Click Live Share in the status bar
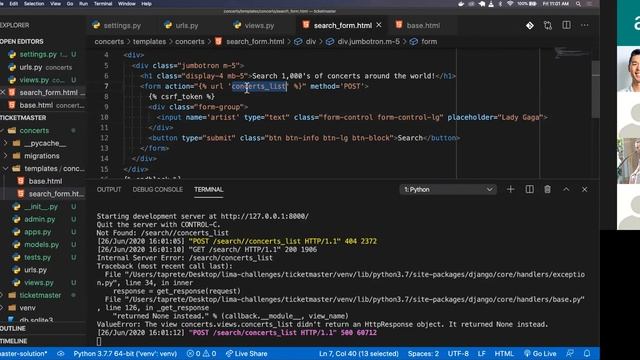This screenshot has height=360, width=640. coord(247,354)
